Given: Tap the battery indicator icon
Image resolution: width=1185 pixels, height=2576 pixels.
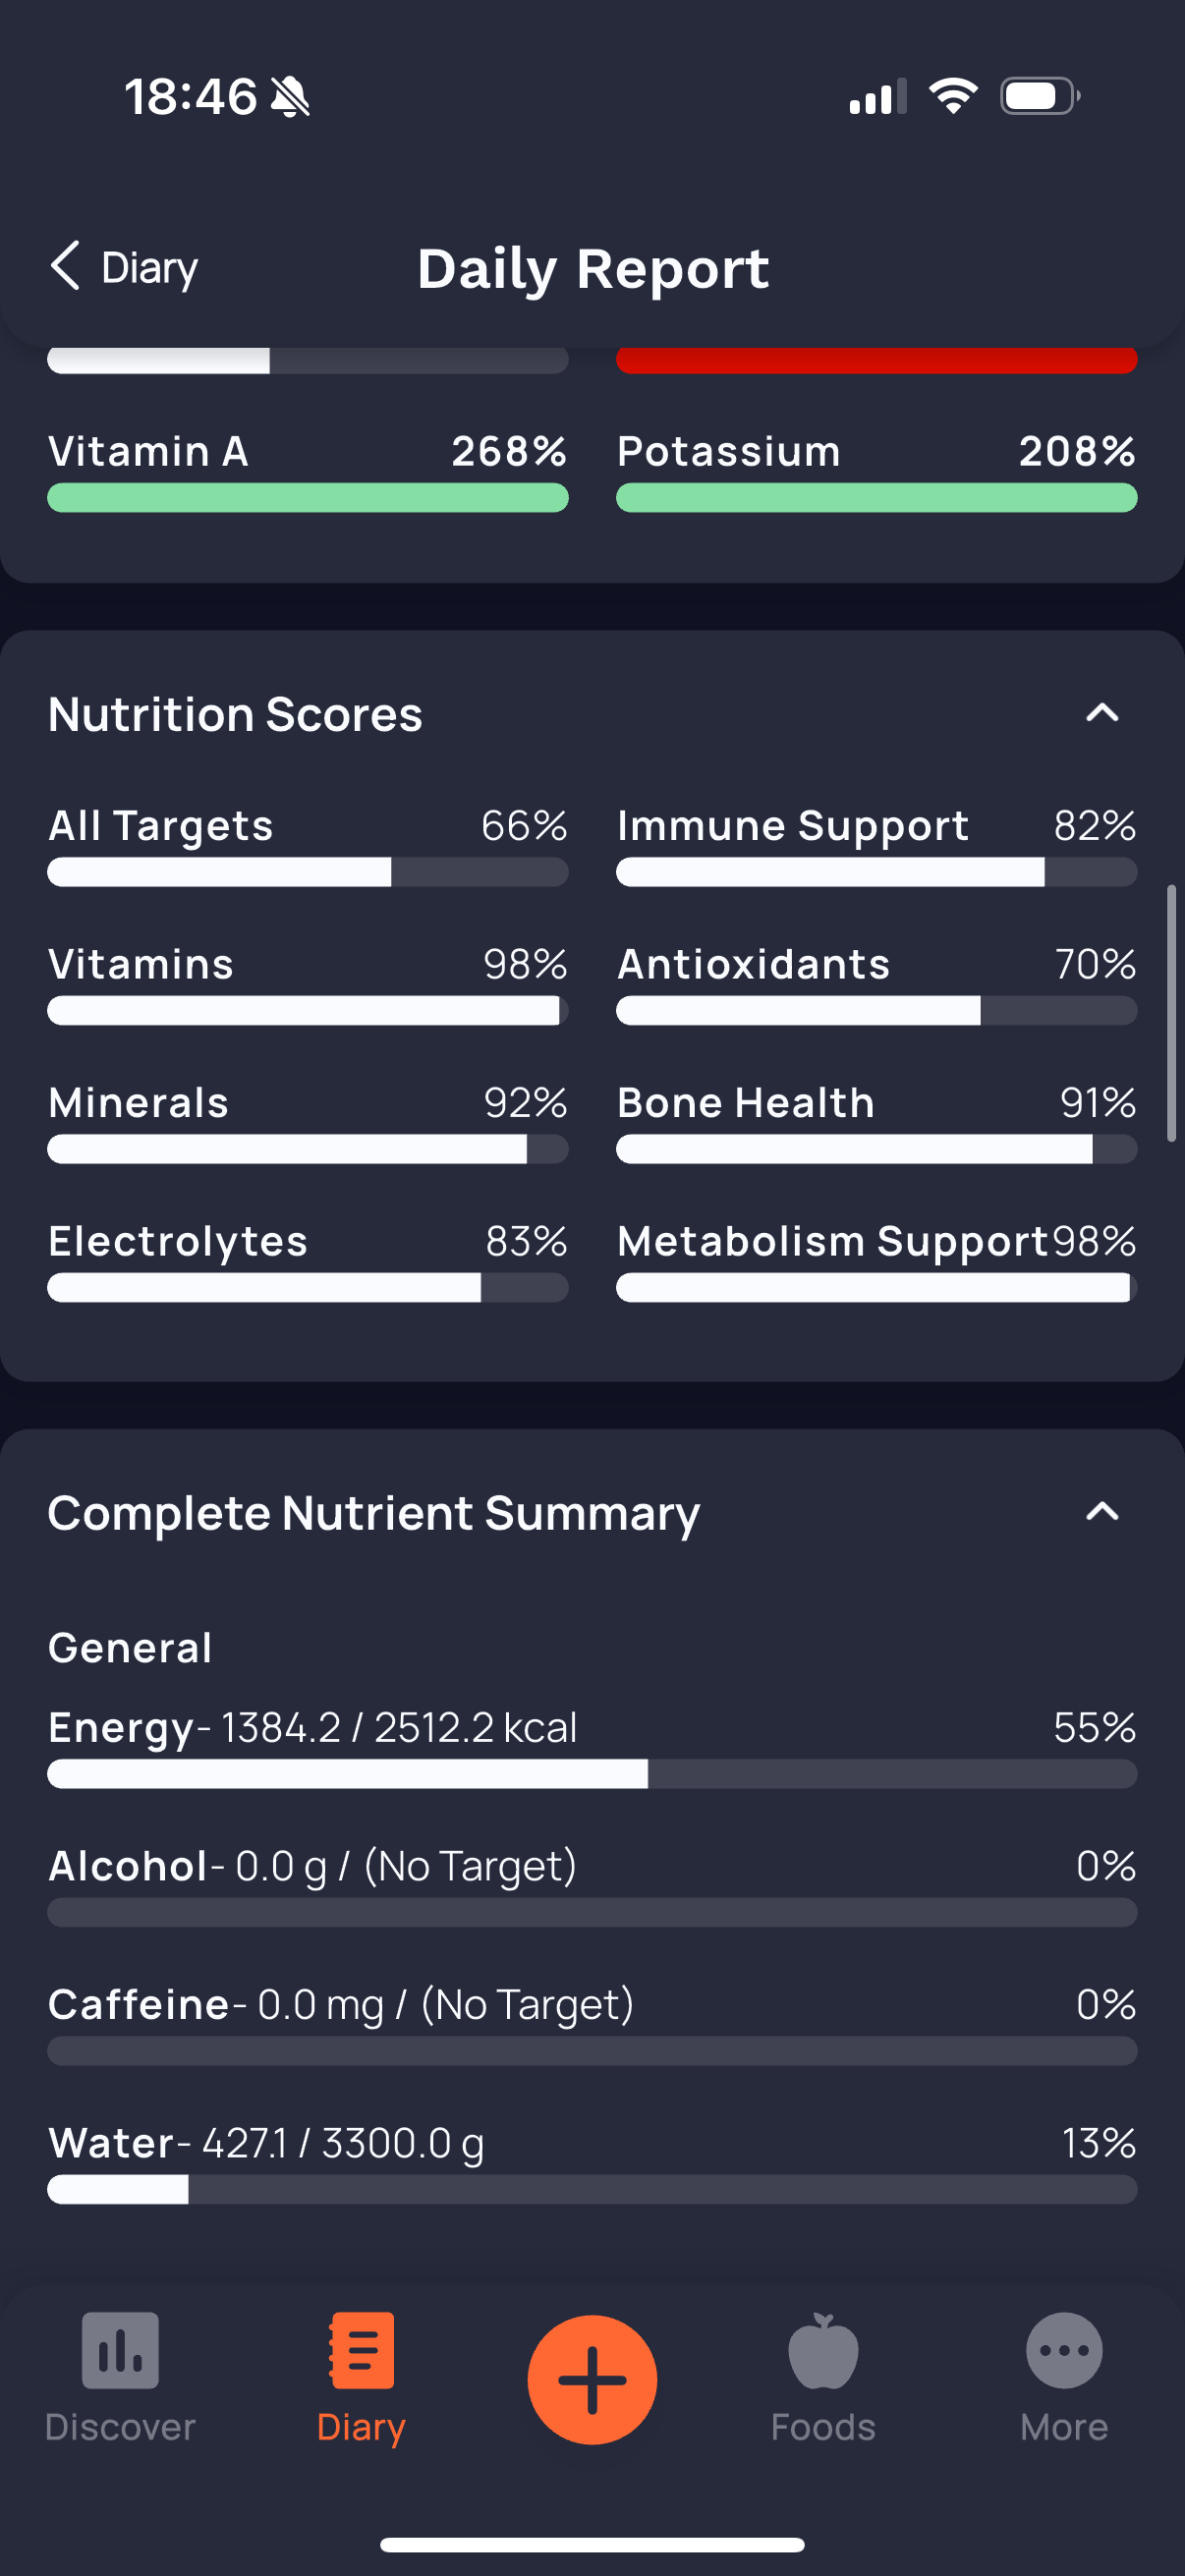Looking at the screenshot, I should pos(1040,97).
